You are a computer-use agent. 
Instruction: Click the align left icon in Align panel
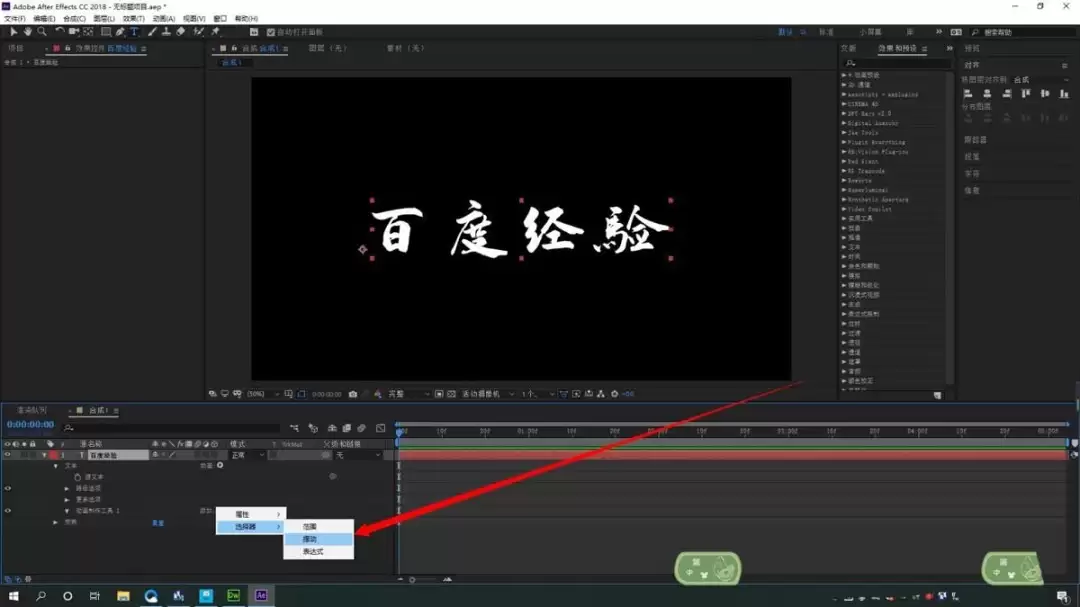[x=968, y=94]
